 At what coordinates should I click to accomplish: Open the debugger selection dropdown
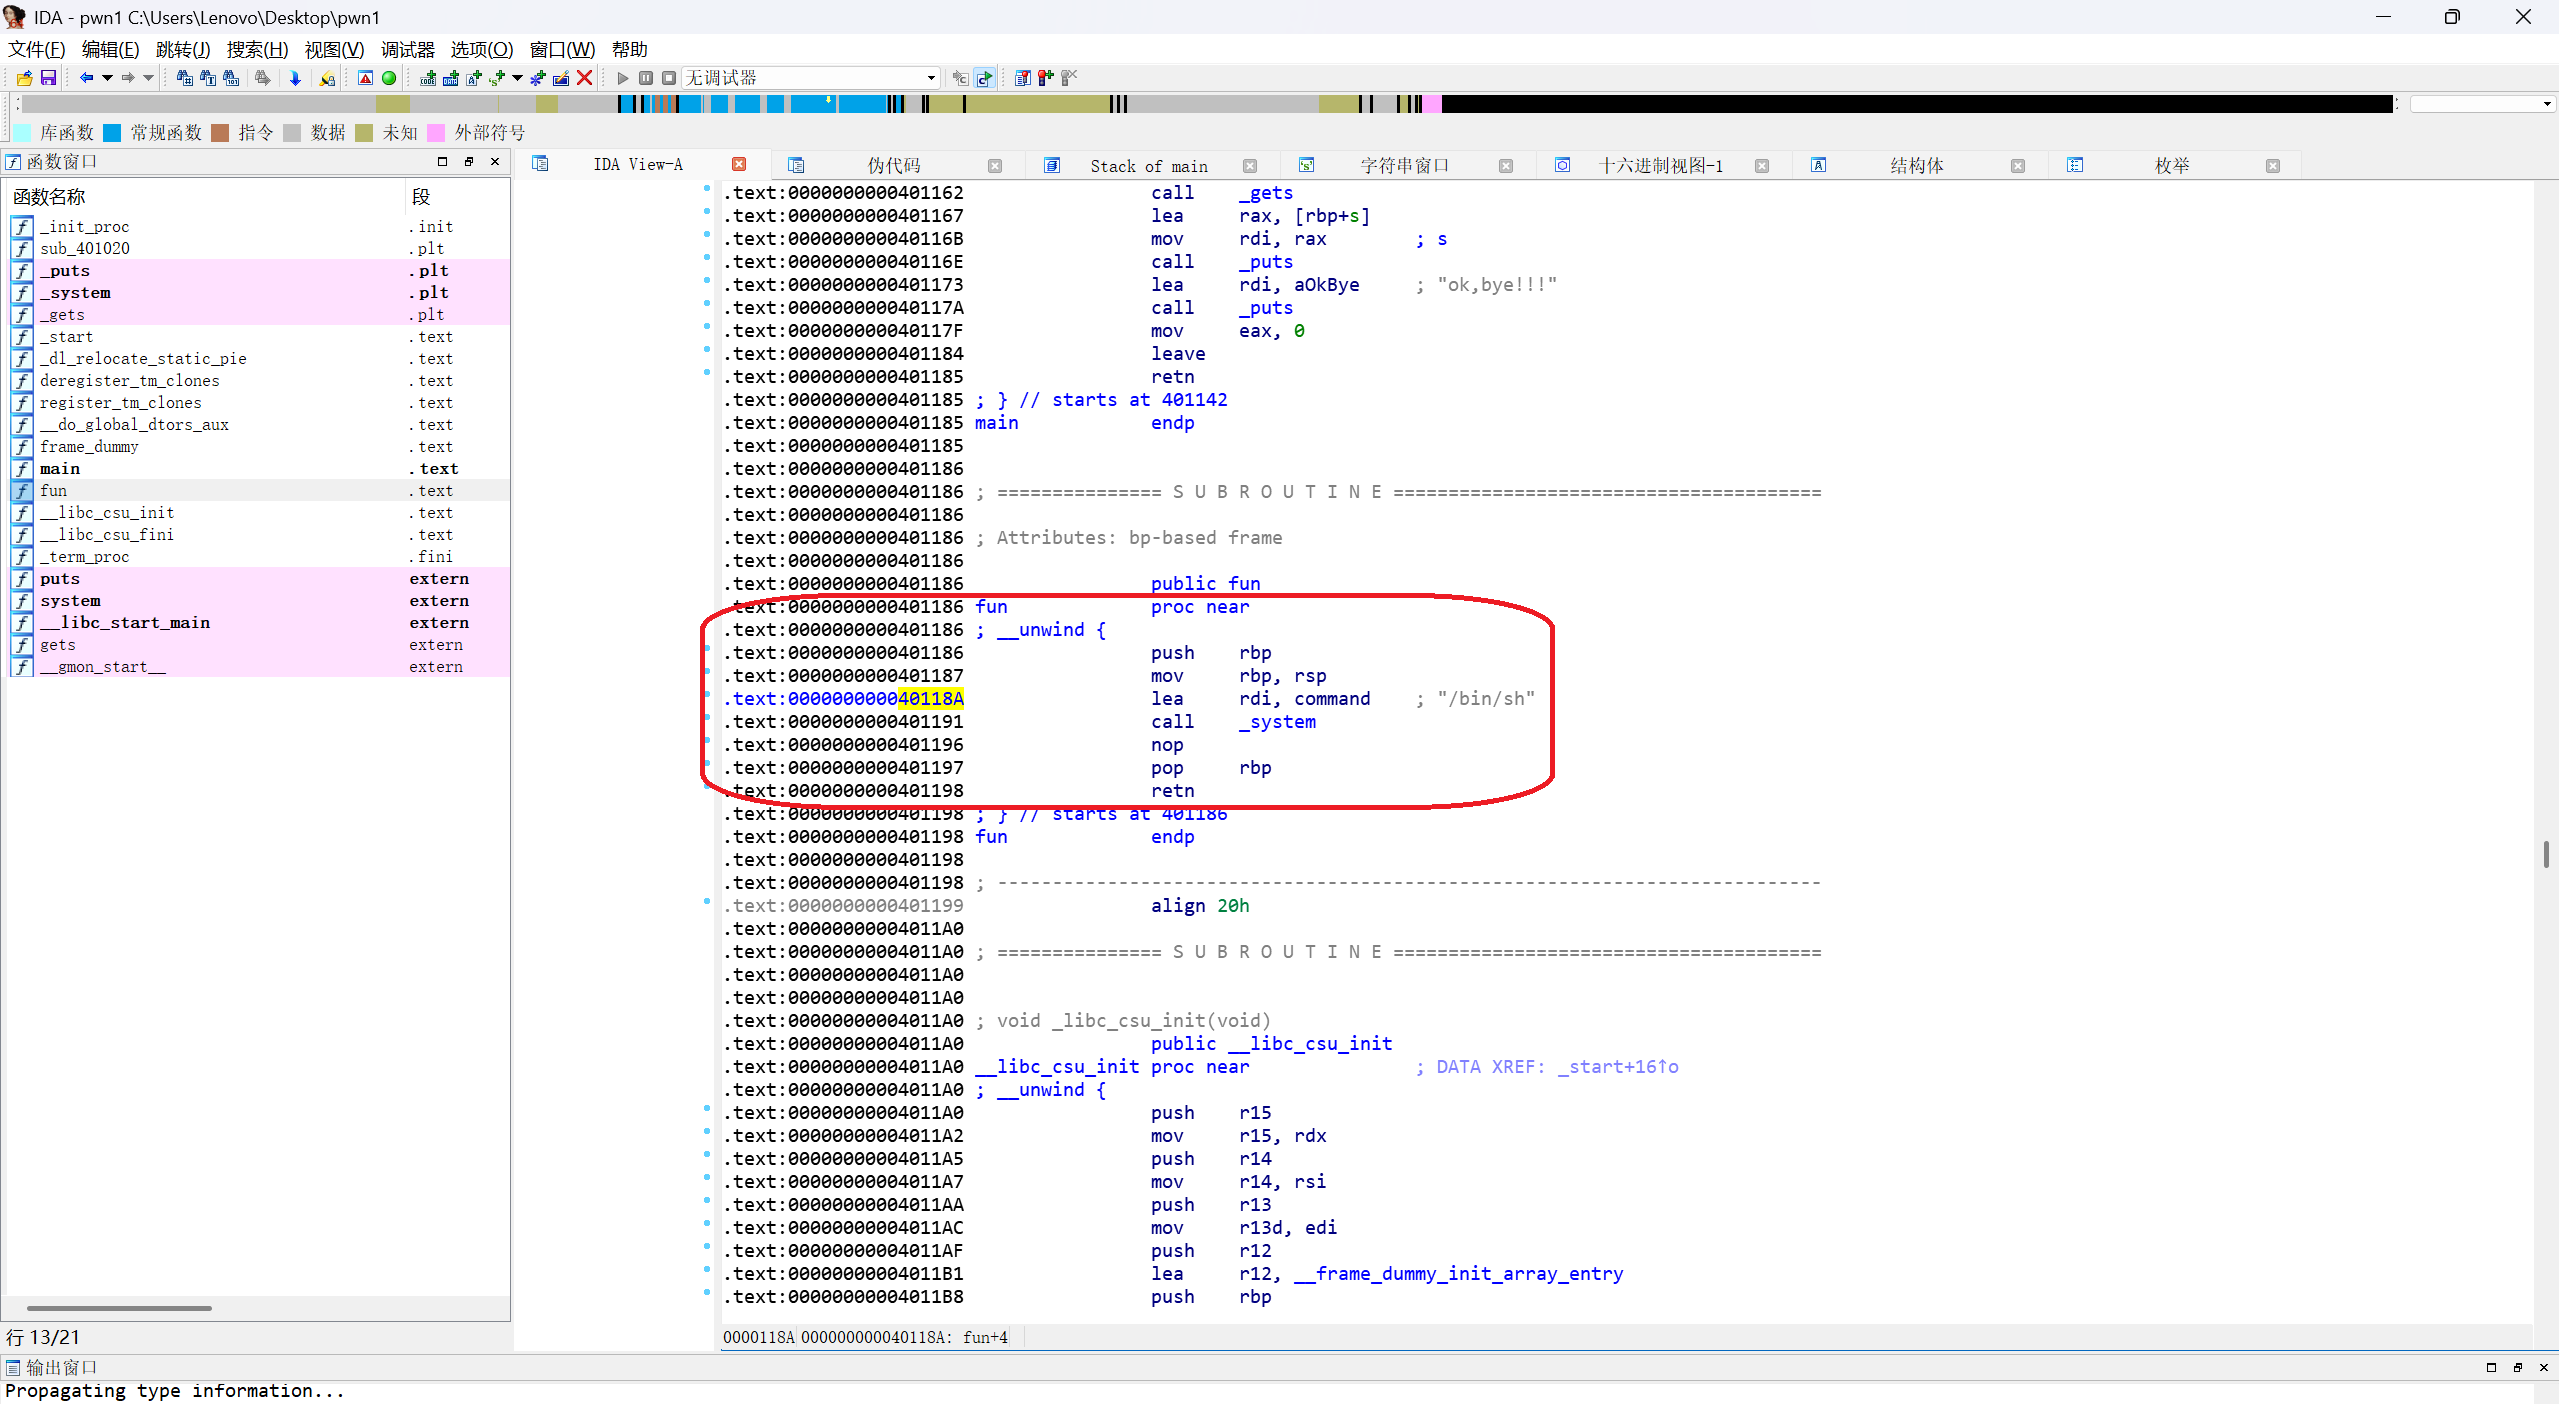click(931, 78)
